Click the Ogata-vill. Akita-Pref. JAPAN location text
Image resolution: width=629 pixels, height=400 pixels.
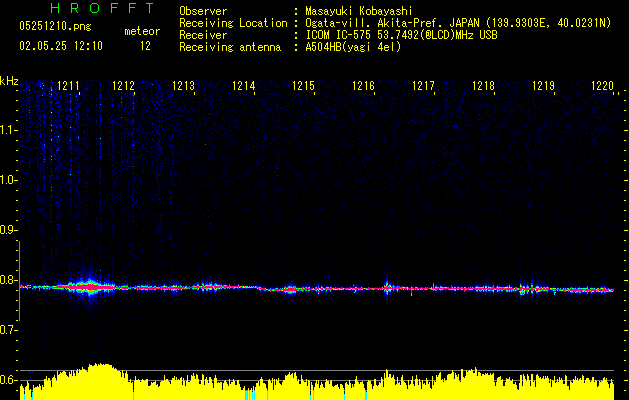[x=458, y=23]
